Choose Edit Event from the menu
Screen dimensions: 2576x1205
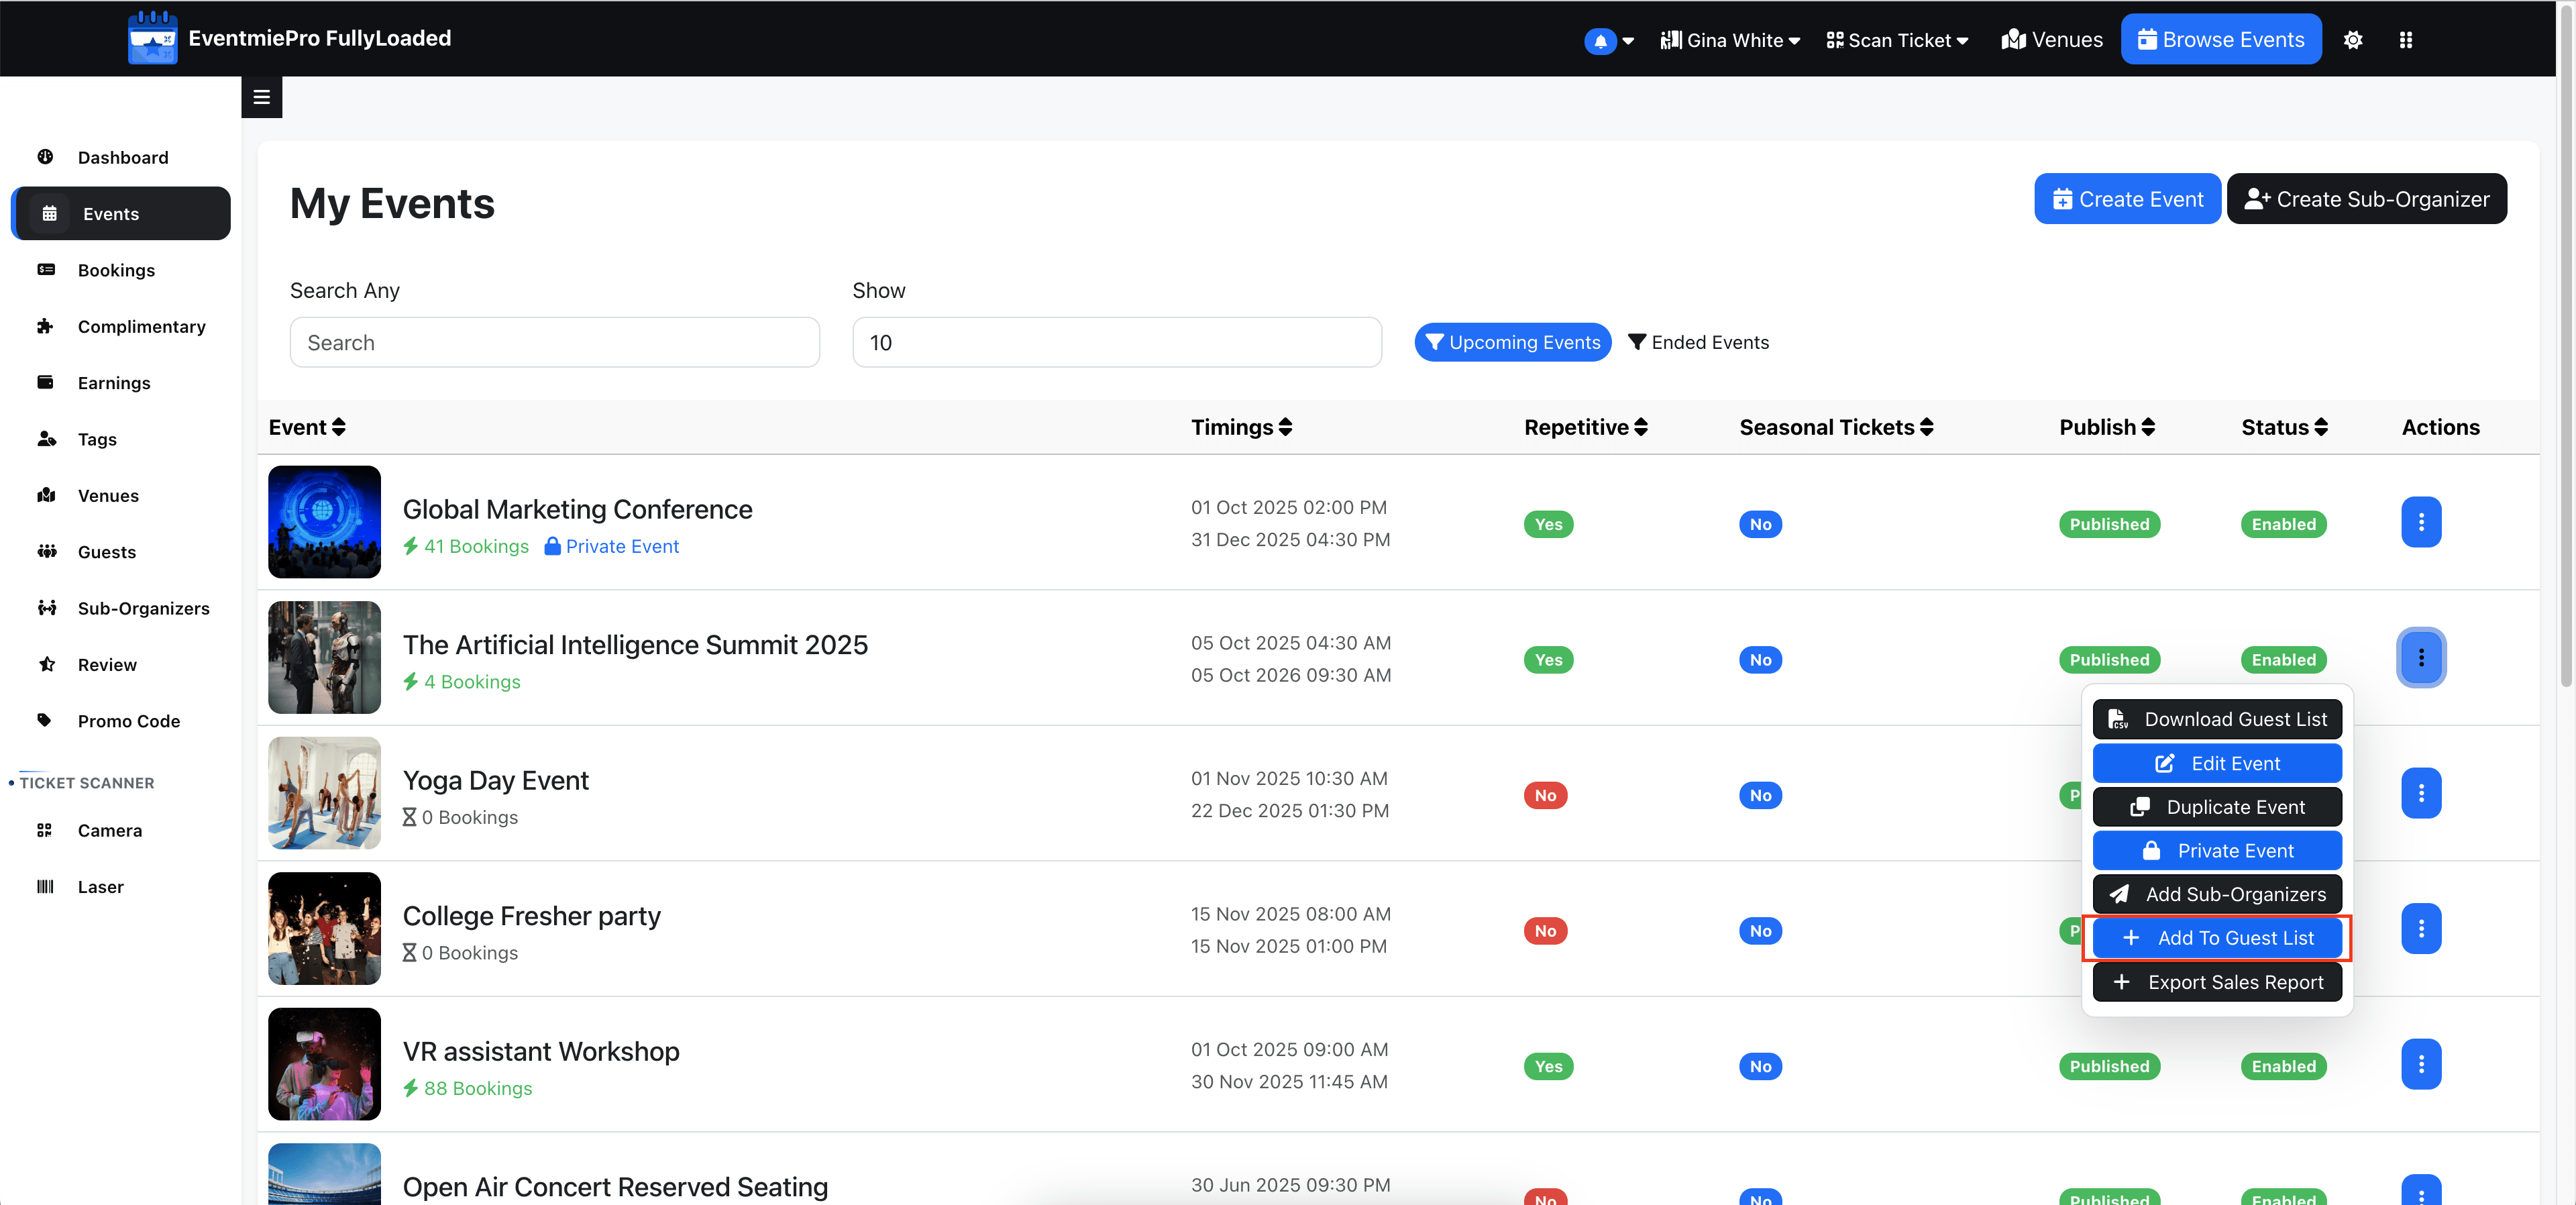(2216, 763)
